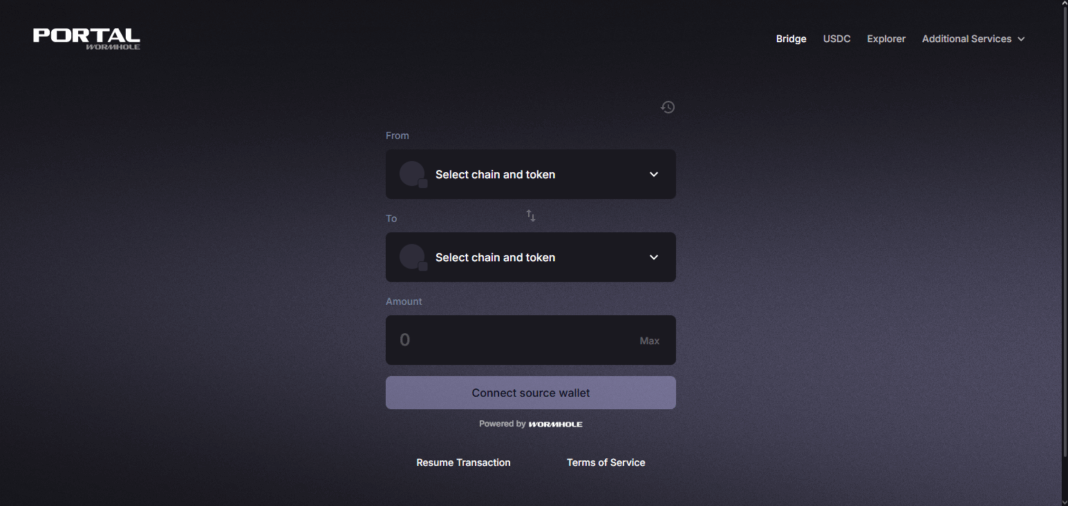Open the transaction history clock icon
Image resolution: width=1068 pixels, height=506 pixels.
point(668,107)
